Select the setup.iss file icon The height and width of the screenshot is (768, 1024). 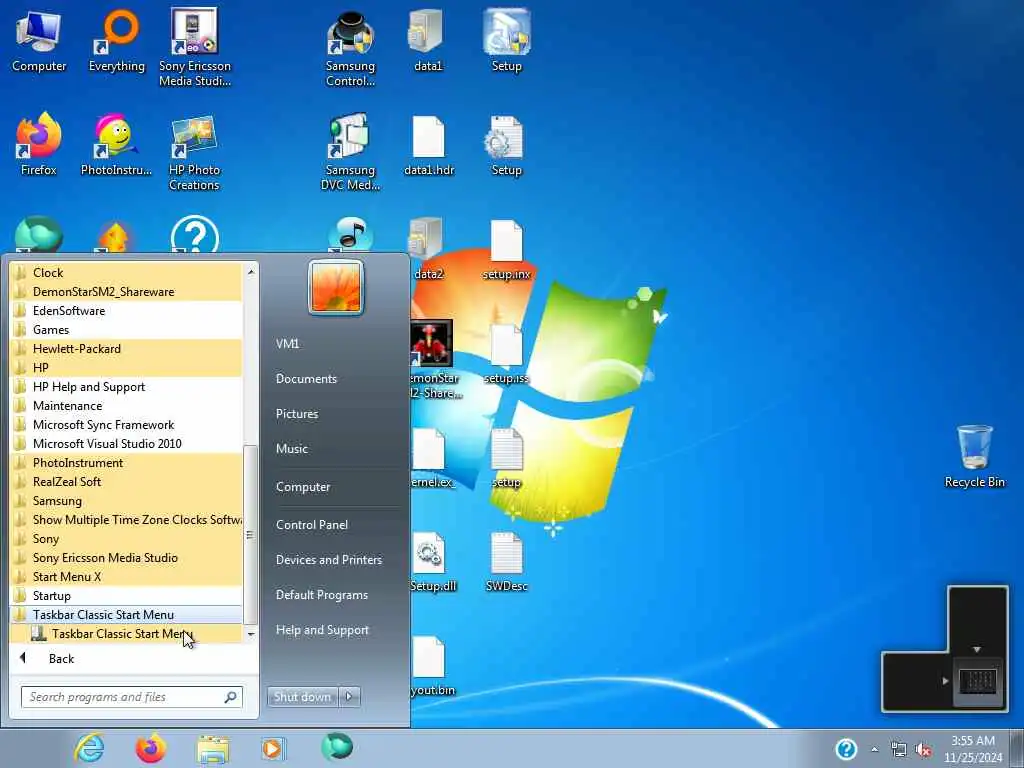coord(506,353)
